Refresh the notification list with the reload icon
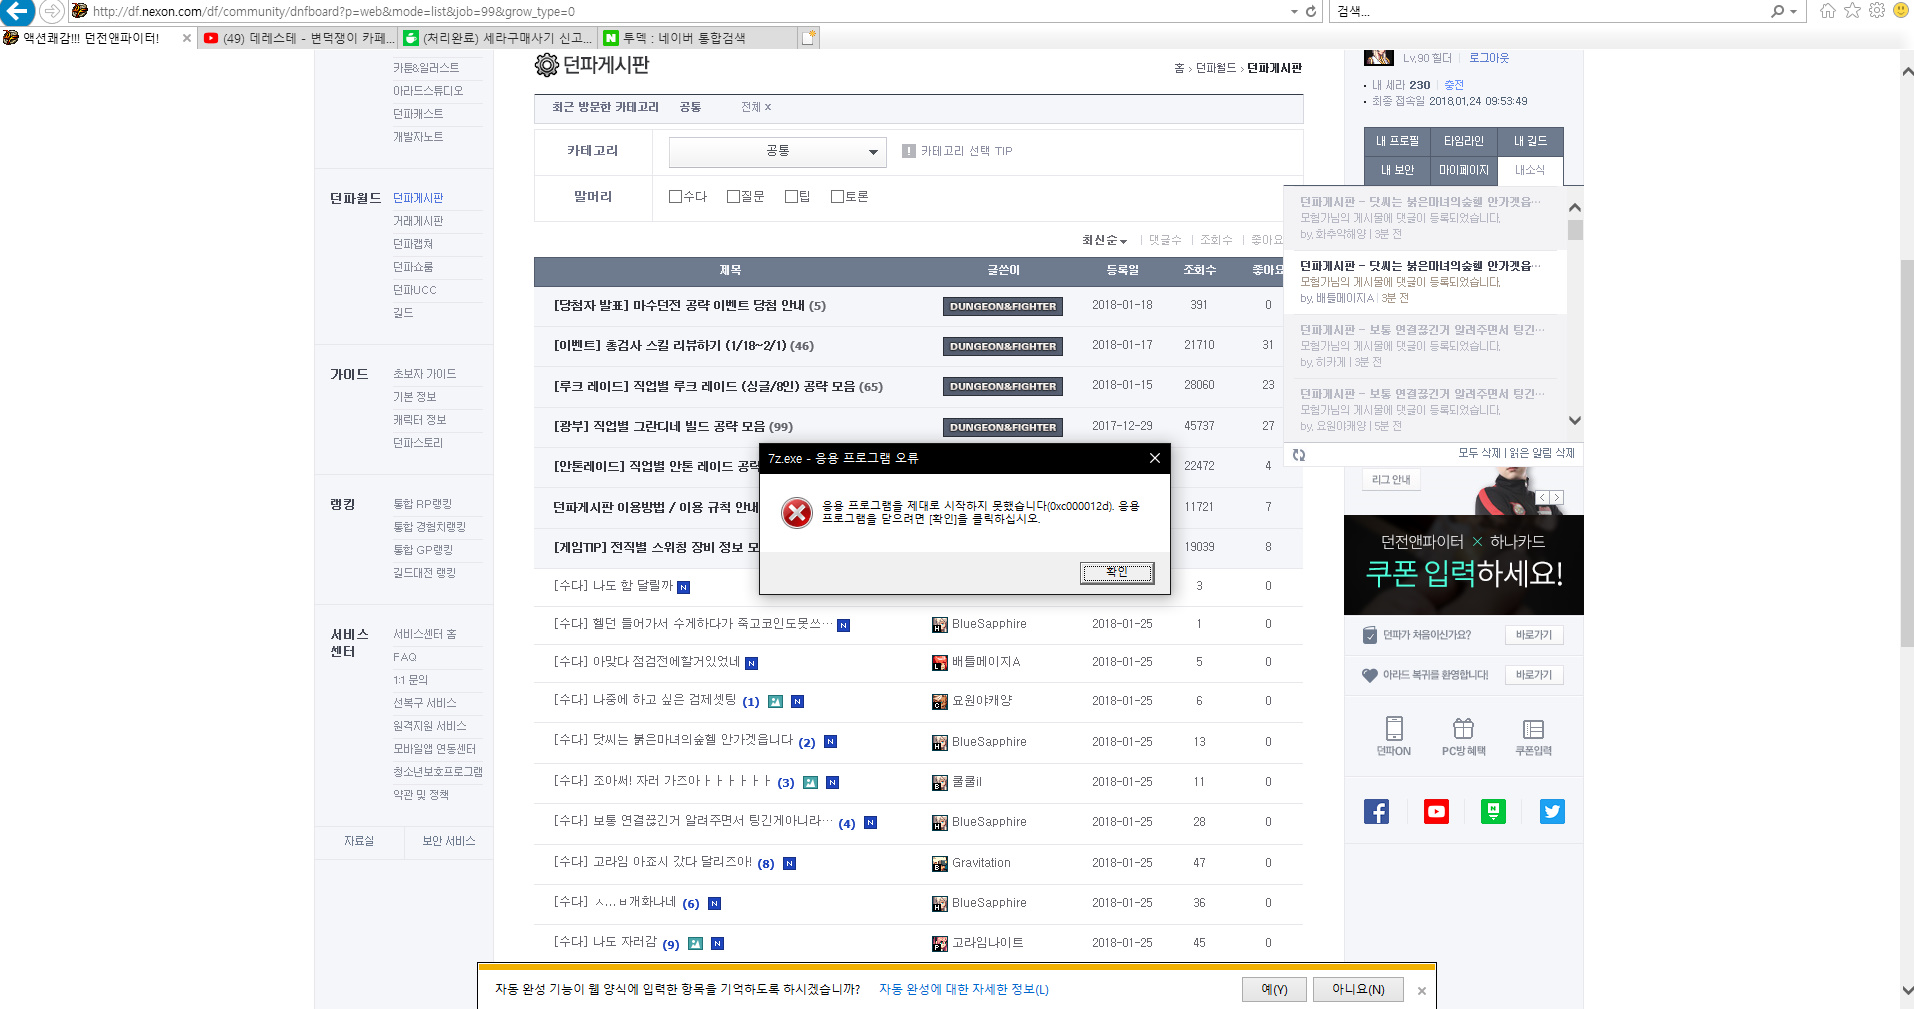Image resolution: width=1914 pixels, height=1009 pixels. pos(1299,455)
